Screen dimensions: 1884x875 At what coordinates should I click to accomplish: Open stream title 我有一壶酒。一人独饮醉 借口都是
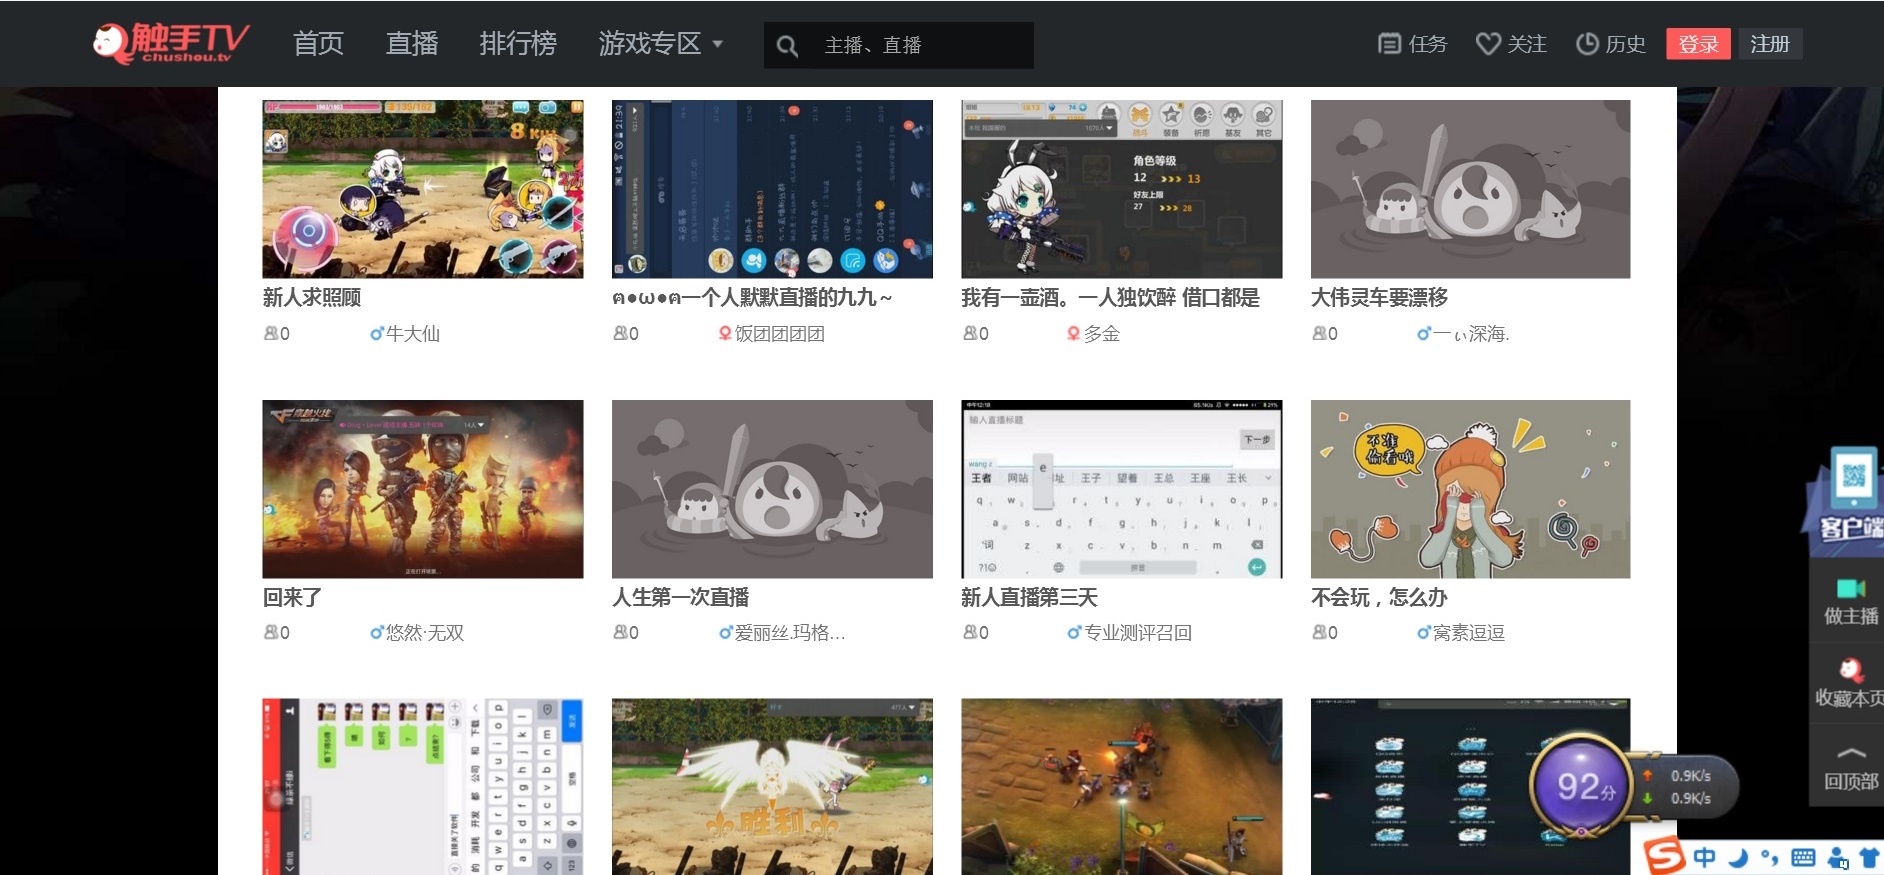pyautogui.click(x=1110, y=297)
